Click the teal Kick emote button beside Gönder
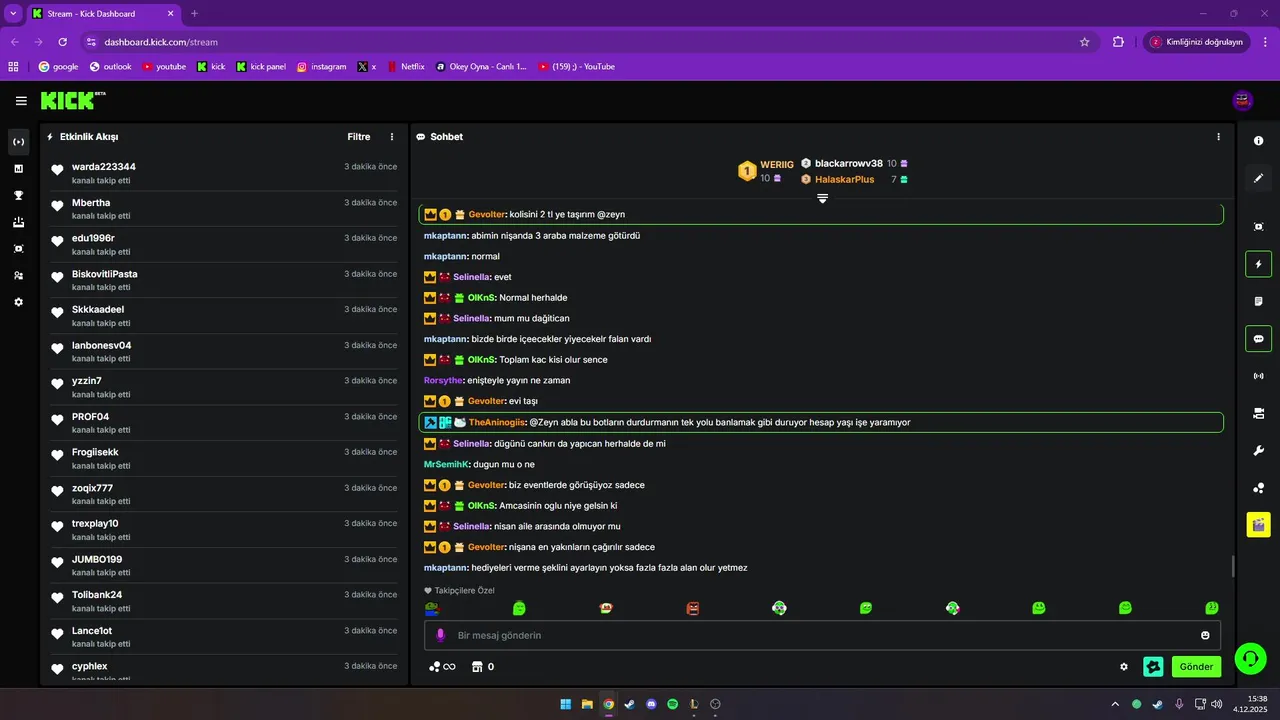Image resolution: width=1280 pixels, height=720 pixels. (1153, 667)
